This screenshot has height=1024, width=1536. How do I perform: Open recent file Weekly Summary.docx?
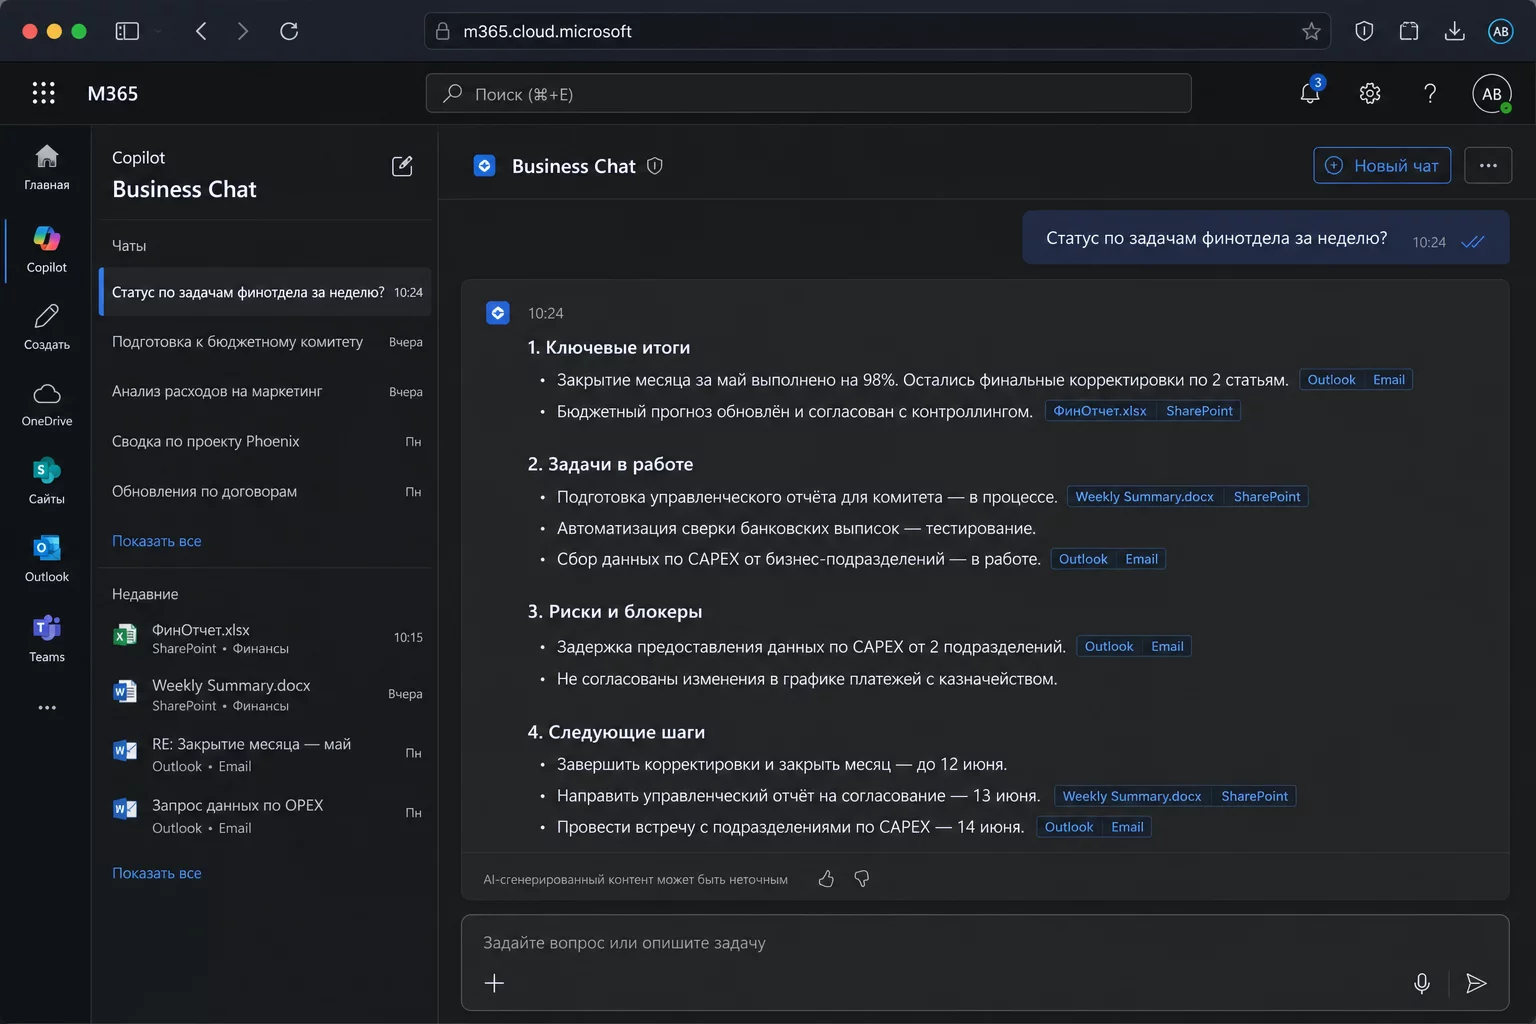coord(266,694)
